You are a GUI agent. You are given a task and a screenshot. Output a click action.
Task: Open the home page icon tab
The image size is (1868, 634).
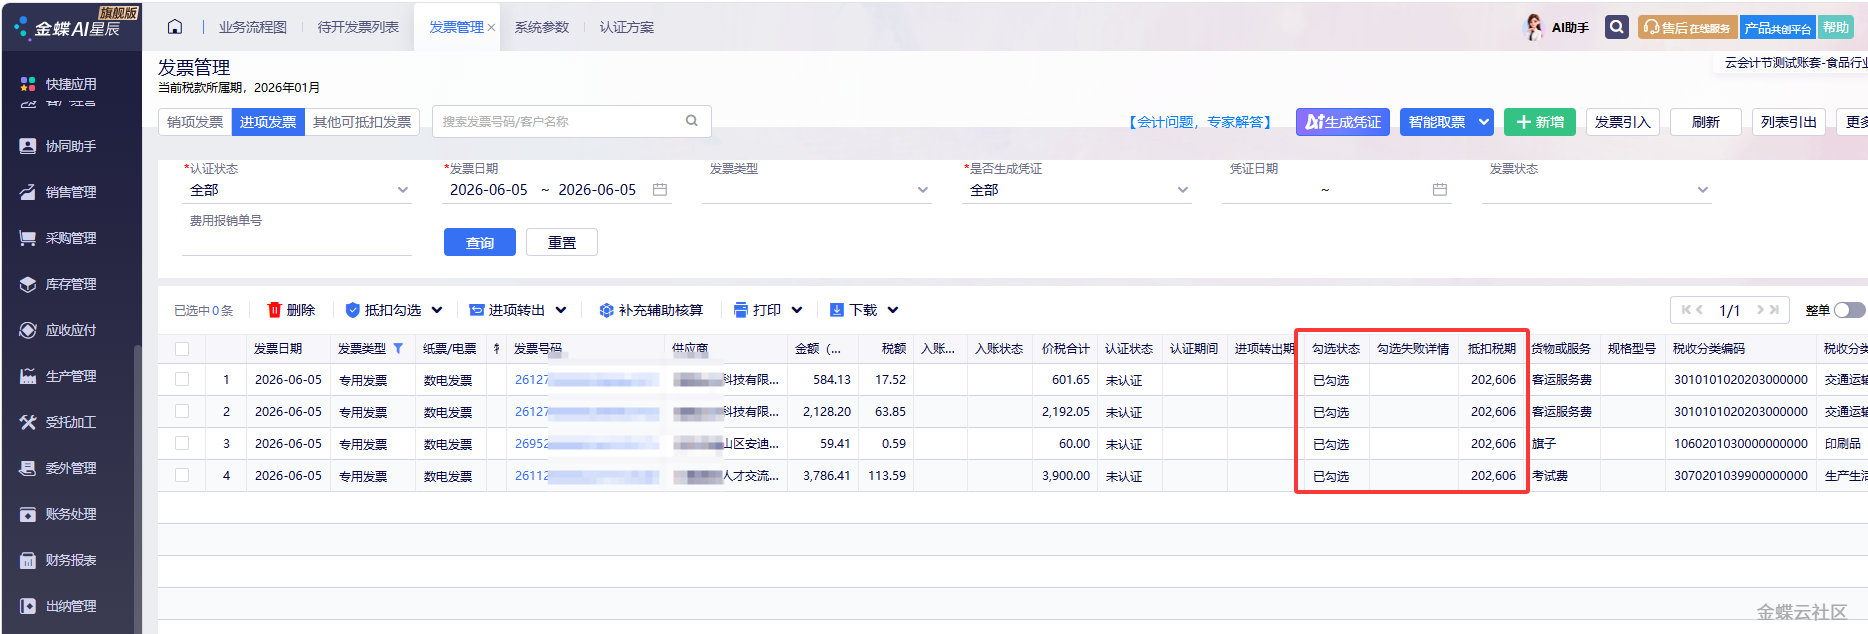point(175,27)
